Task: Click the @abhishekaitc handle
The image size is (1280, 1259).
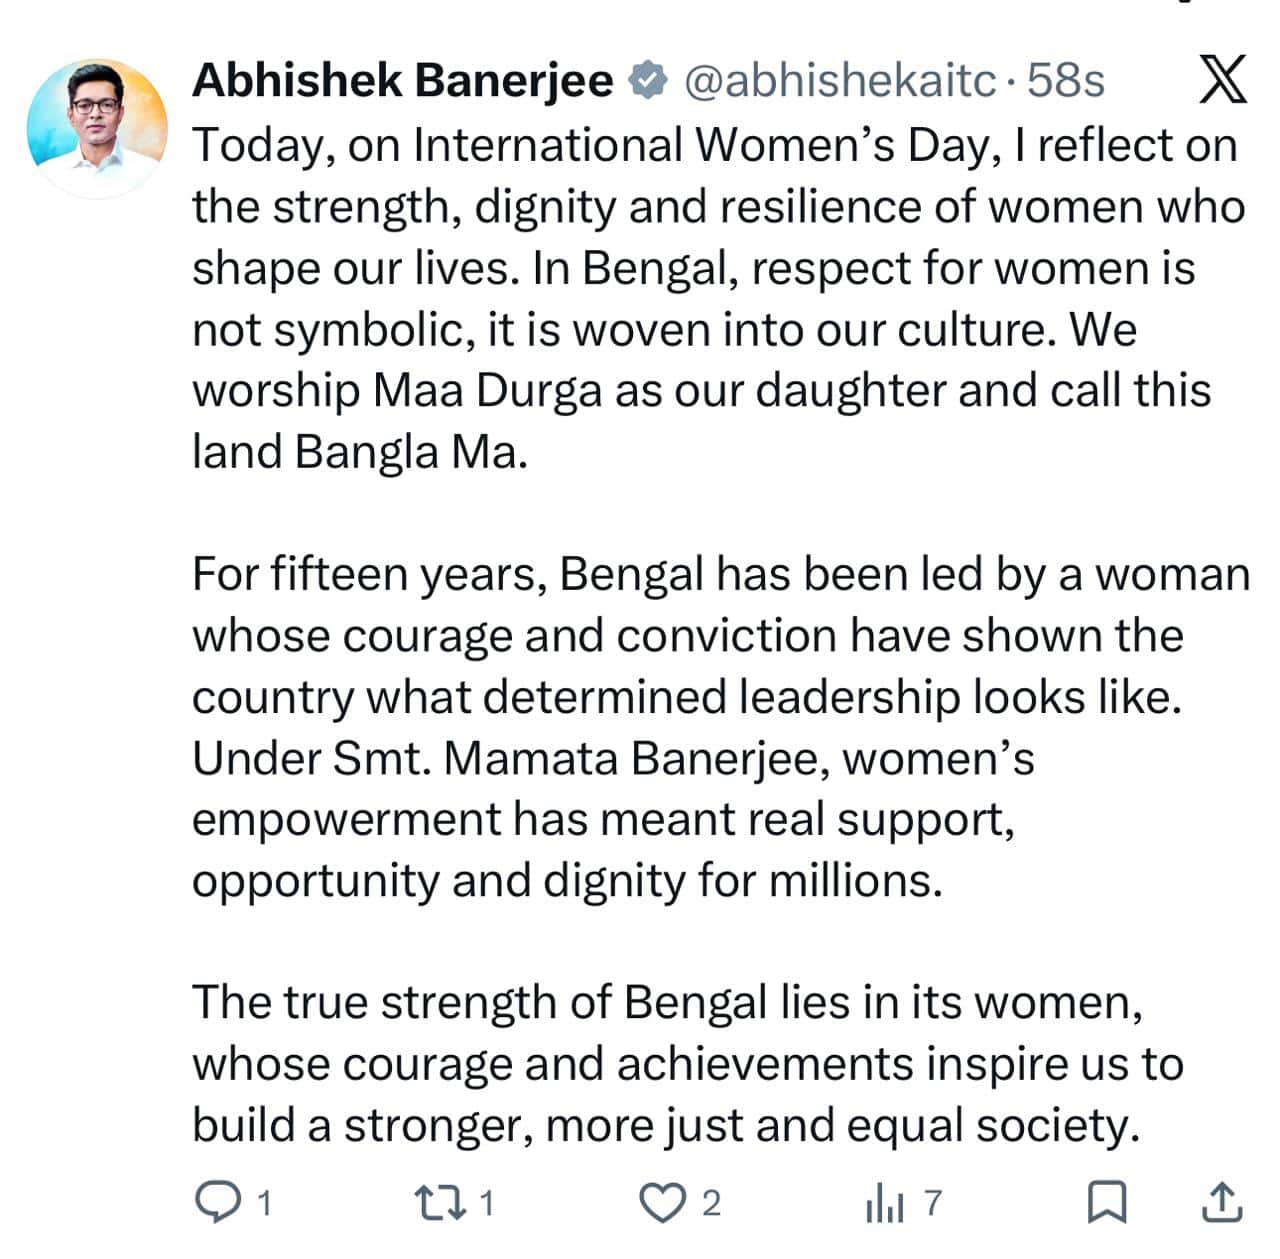Action: (840, 81)
